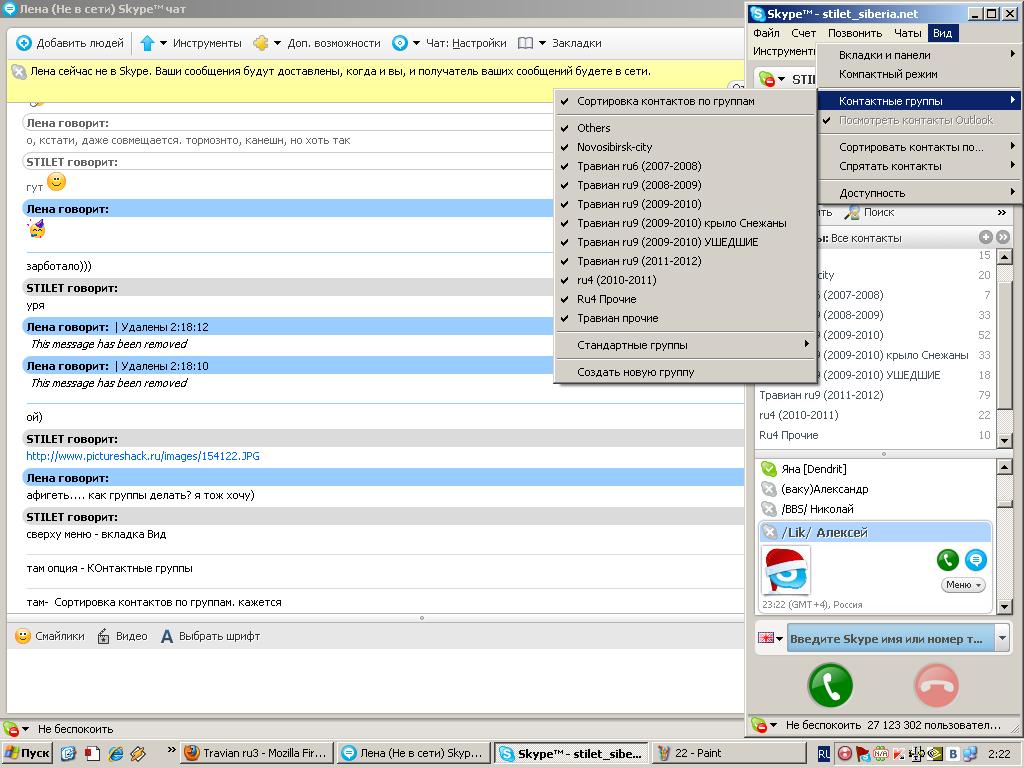Click the contact list scrollbar up arrow
This screenshot has height=768, width=1024.
click(x=1004, y=466)
